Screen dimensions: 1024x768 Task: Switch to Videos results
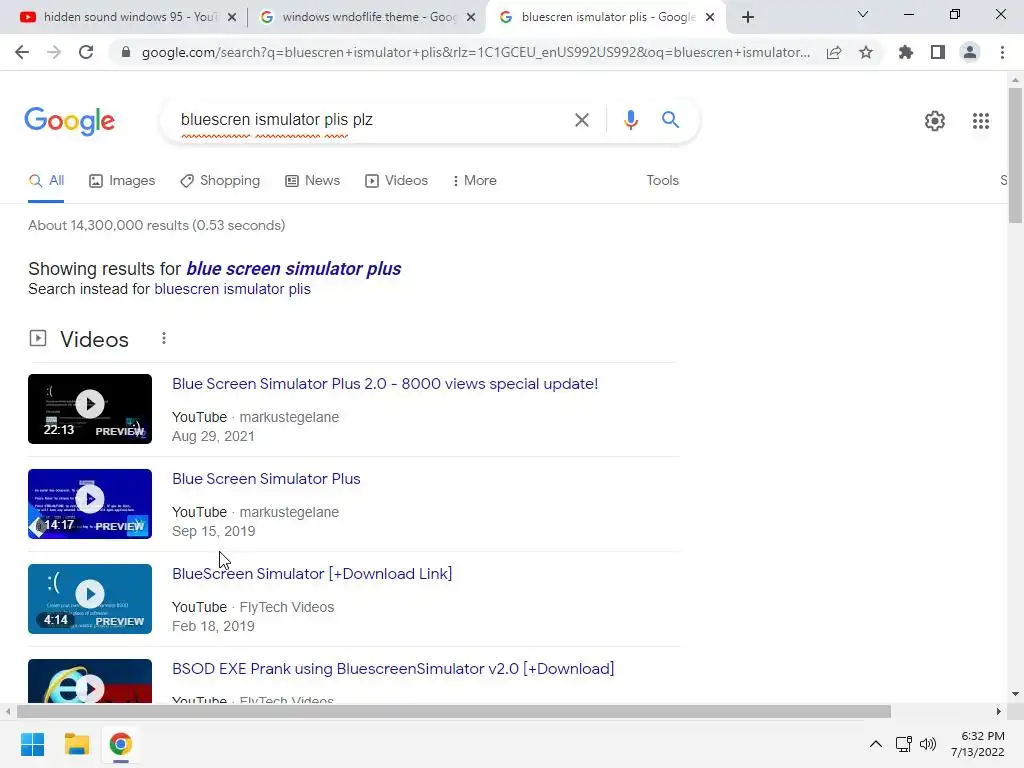396,181
